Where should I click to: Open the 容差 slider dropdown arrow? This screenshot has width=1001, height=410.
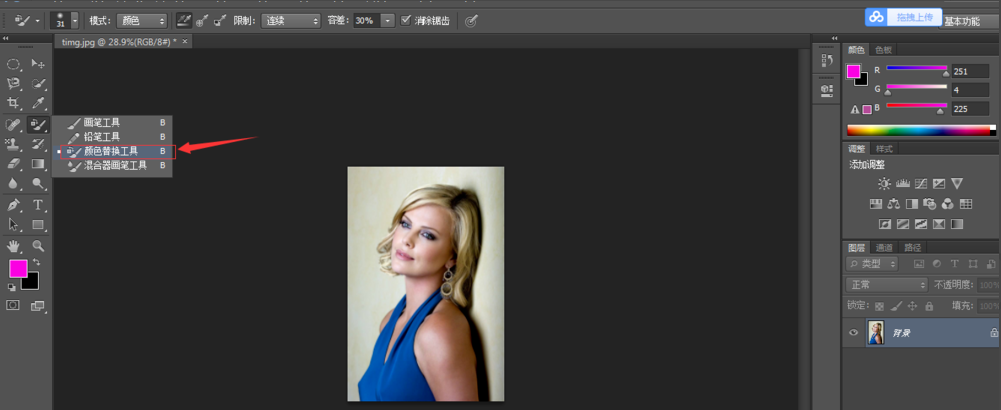click(x=388, y=20)
